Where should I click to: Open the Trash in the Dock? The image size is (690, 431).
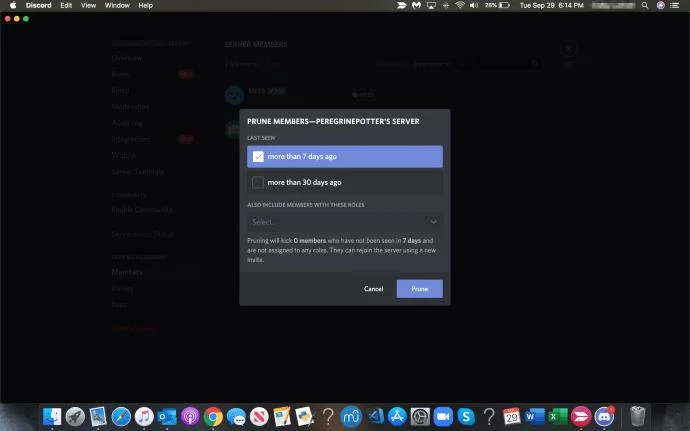637,416
